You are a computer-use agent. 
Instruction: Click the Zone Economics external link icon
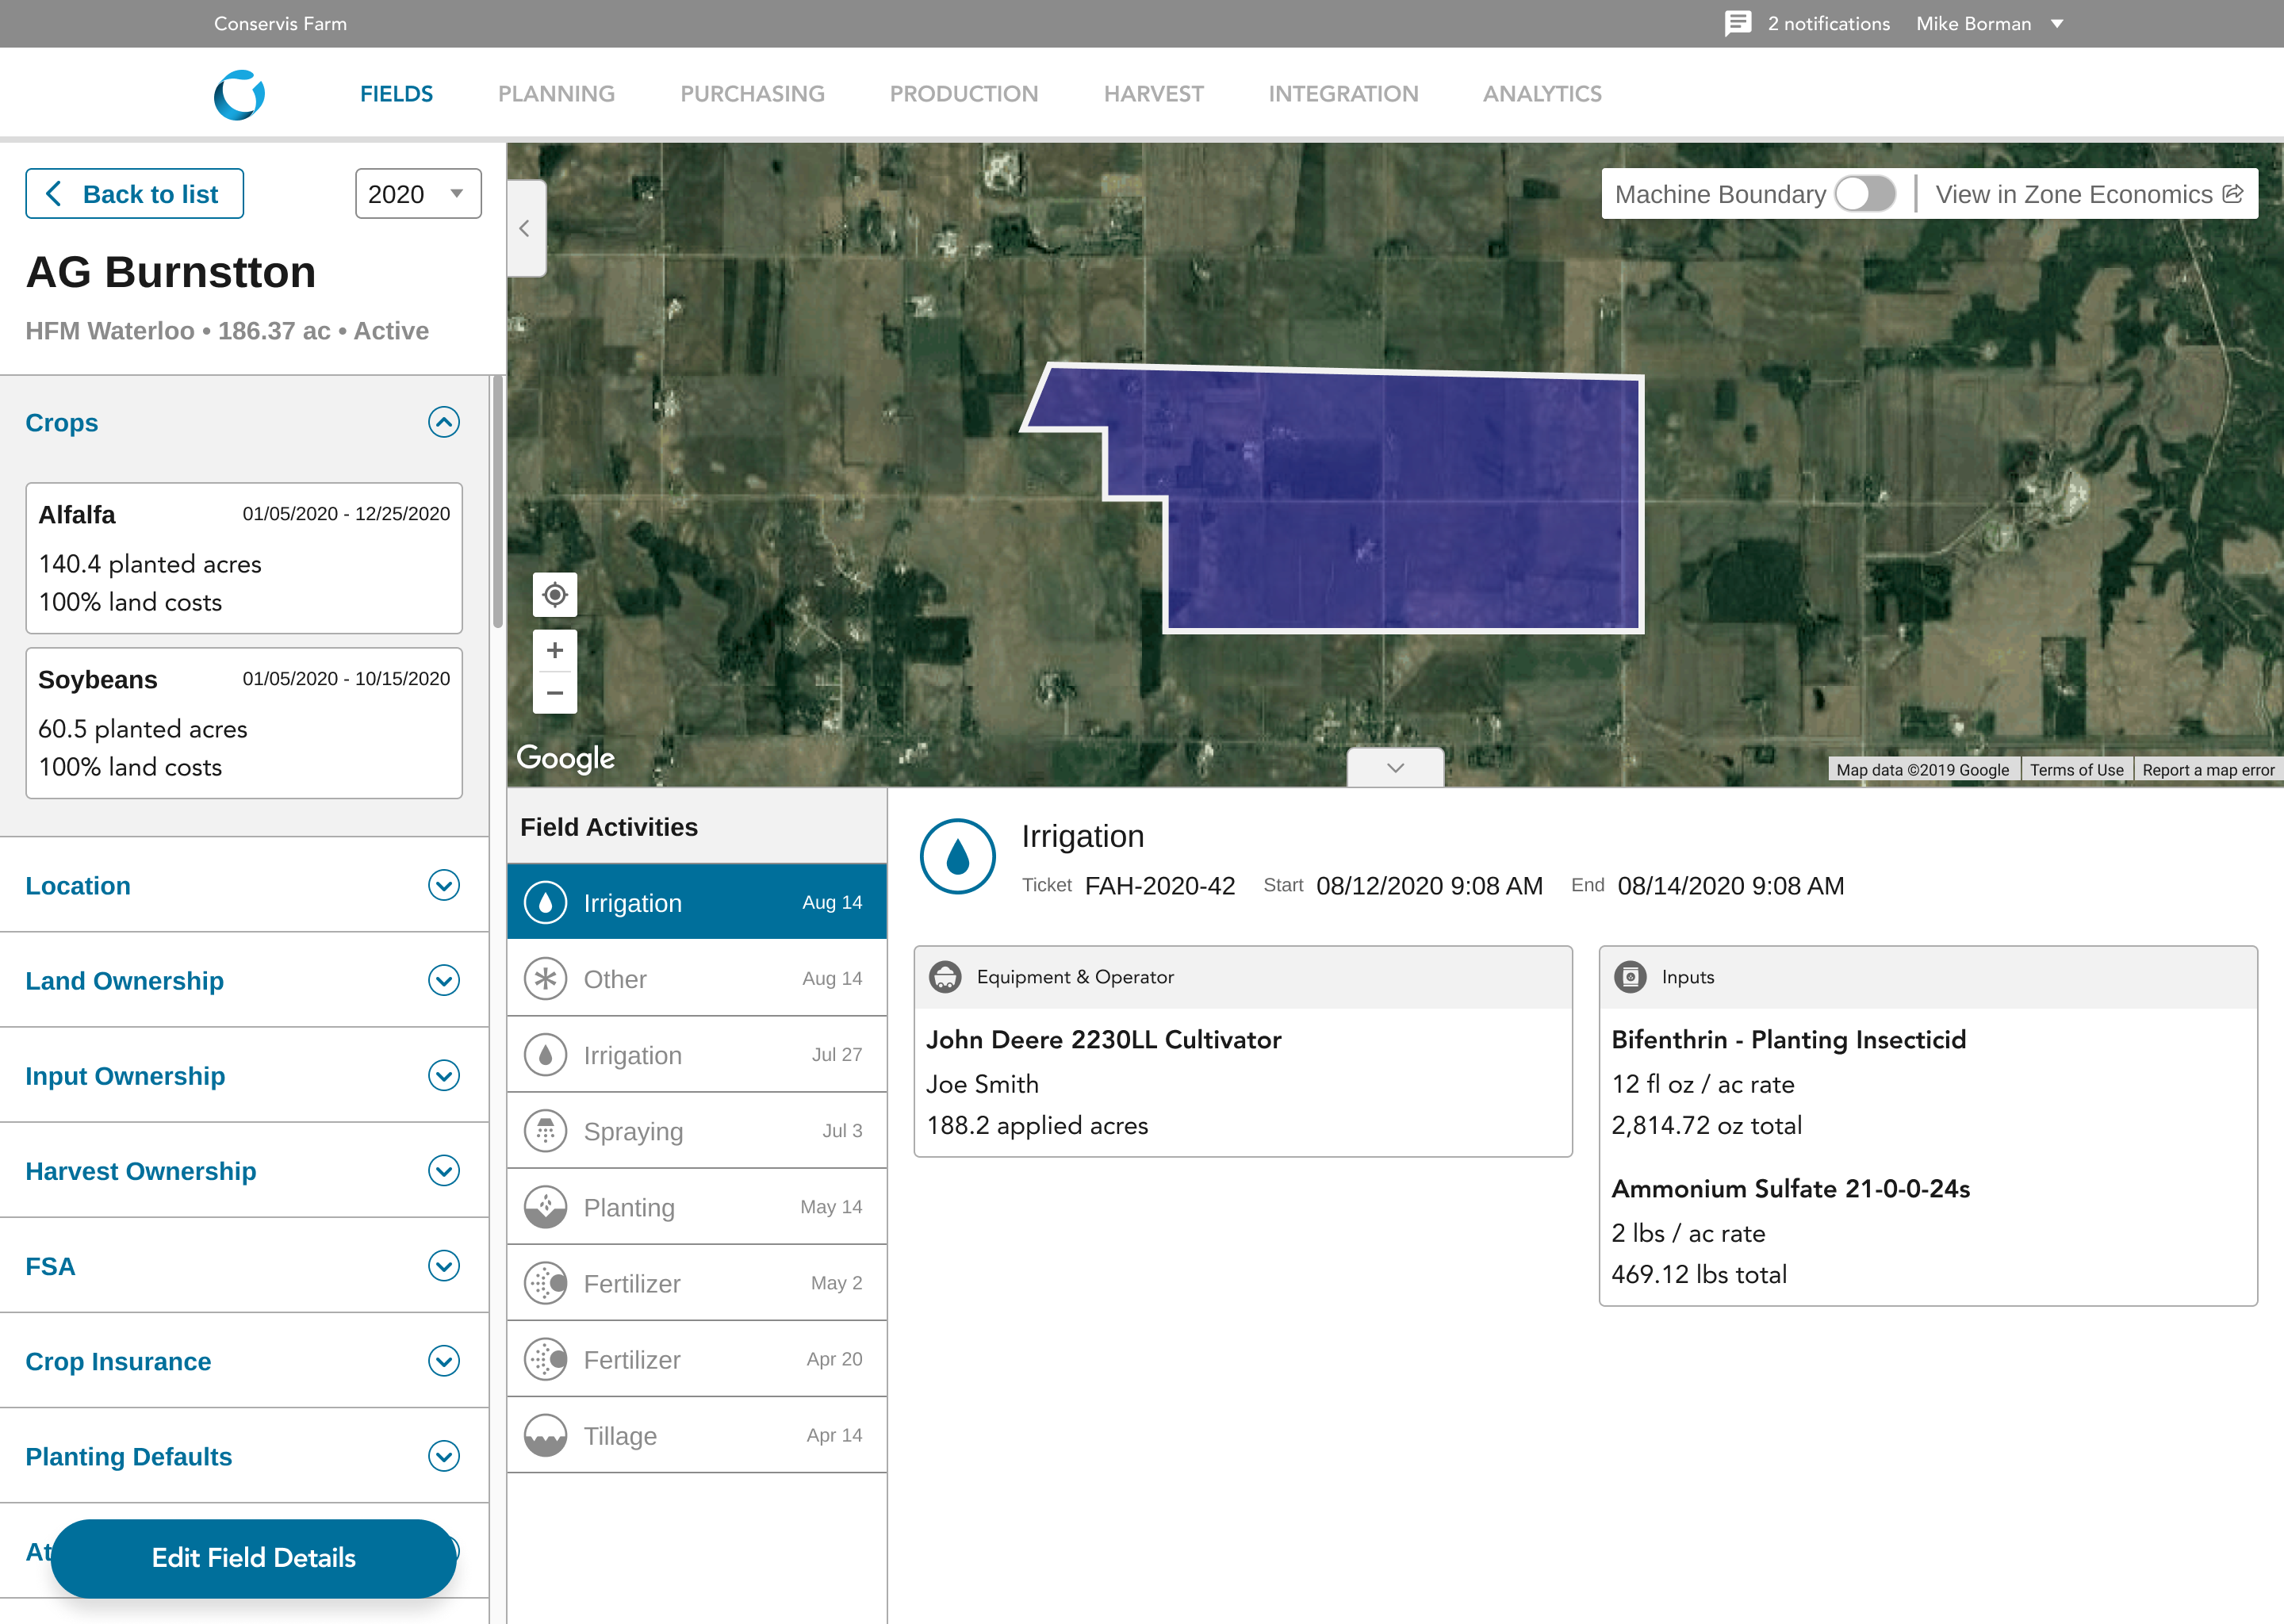pos(2233,193)
